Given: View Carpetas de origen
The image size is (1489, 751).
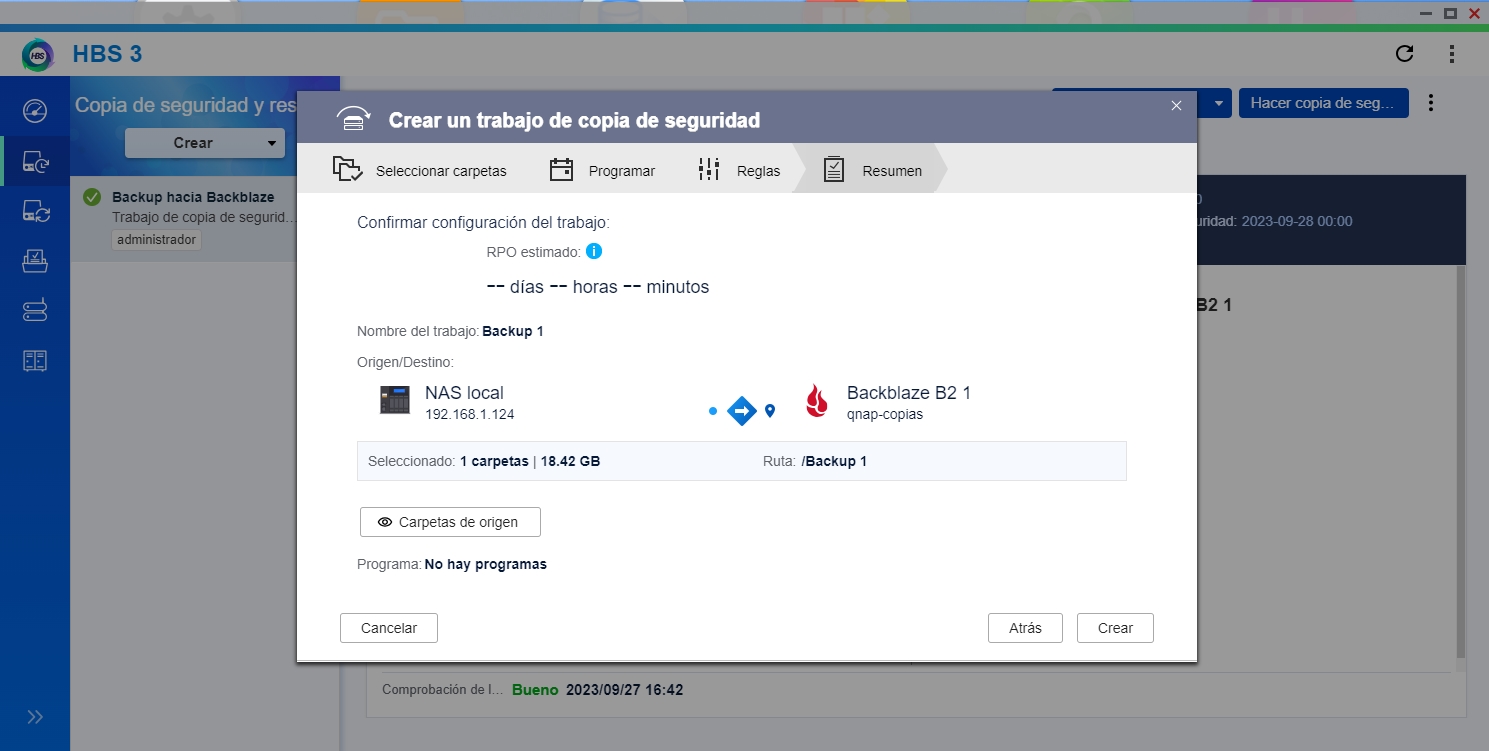Looking at the screenshot, I should point(450,522).
